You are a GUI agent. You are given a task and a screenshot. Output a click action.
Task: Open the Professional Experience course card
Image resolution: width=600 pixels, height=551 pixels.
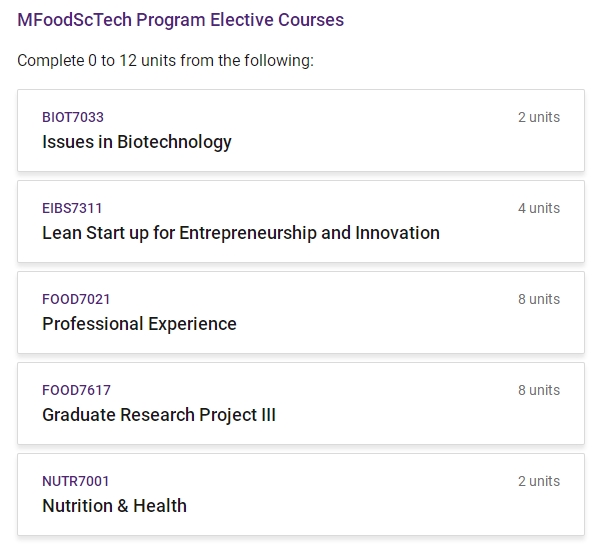pyautogui.click(x=301, y=313)
